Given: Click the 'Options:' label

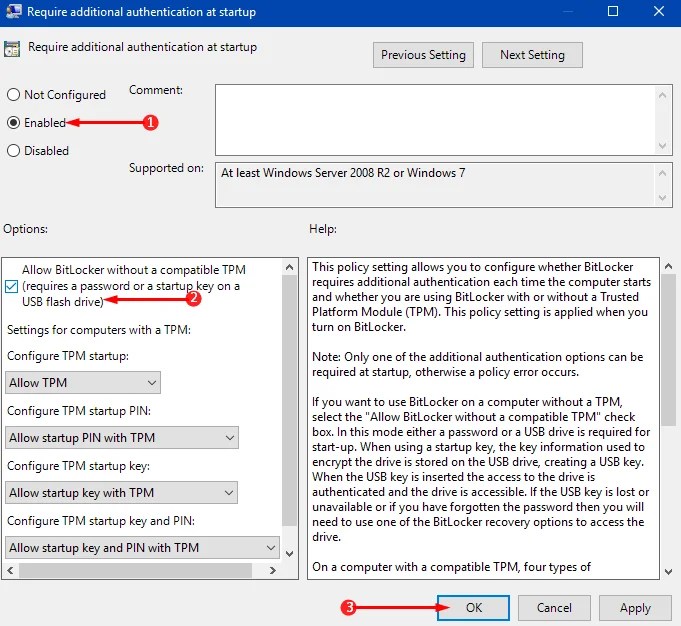Looking at the screenshot, I should [25, 229].
